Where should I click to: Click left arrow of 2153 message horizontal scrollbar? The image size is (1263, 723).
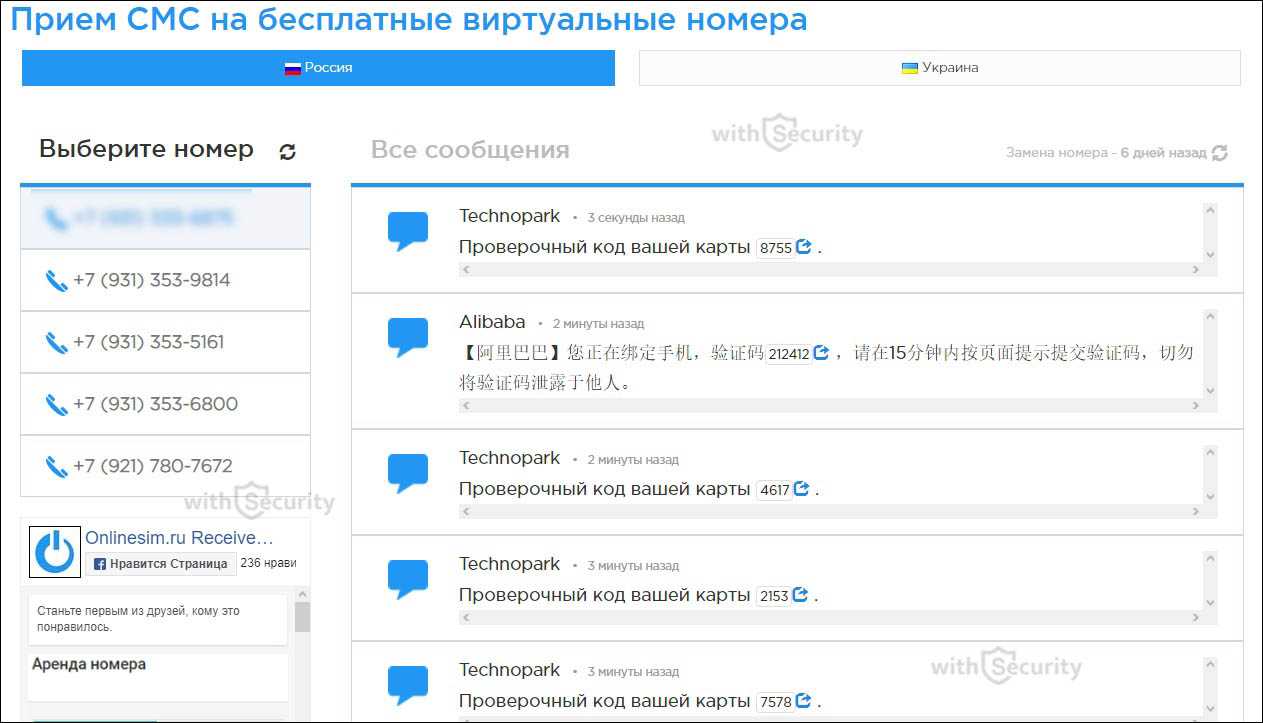(465, 618)
